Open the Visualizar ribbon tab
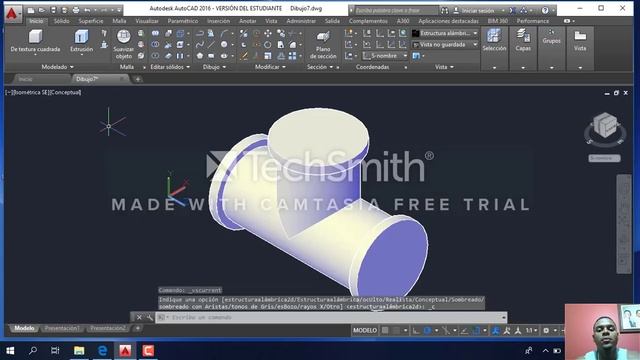This screenshot has height=360, width=640. (x=147, y=21)
